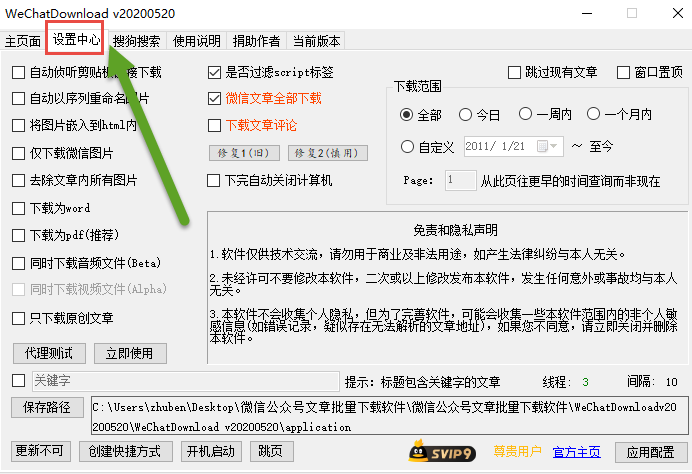The width and height of the screenshot is (692, 474).
Task: Uncheck 是否过滤script标签
Action: 214,72
